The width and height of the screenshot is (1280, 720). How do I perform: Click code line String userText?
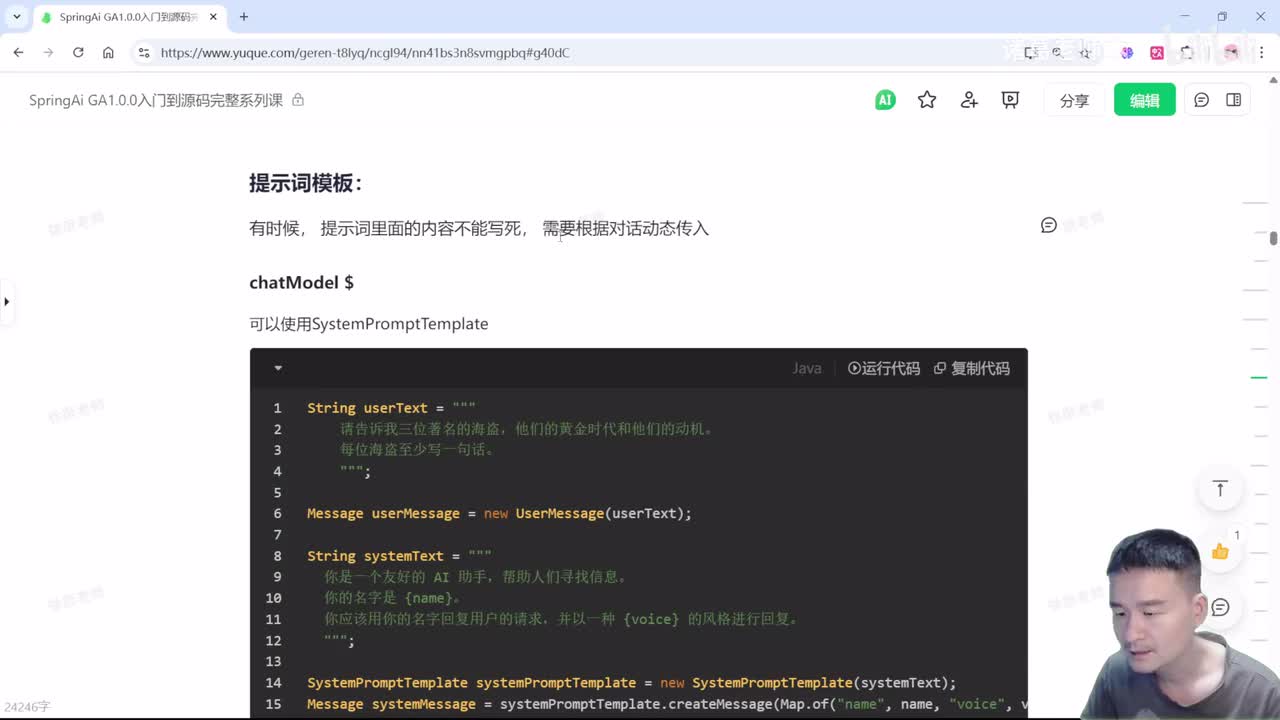tap(391, 408)
